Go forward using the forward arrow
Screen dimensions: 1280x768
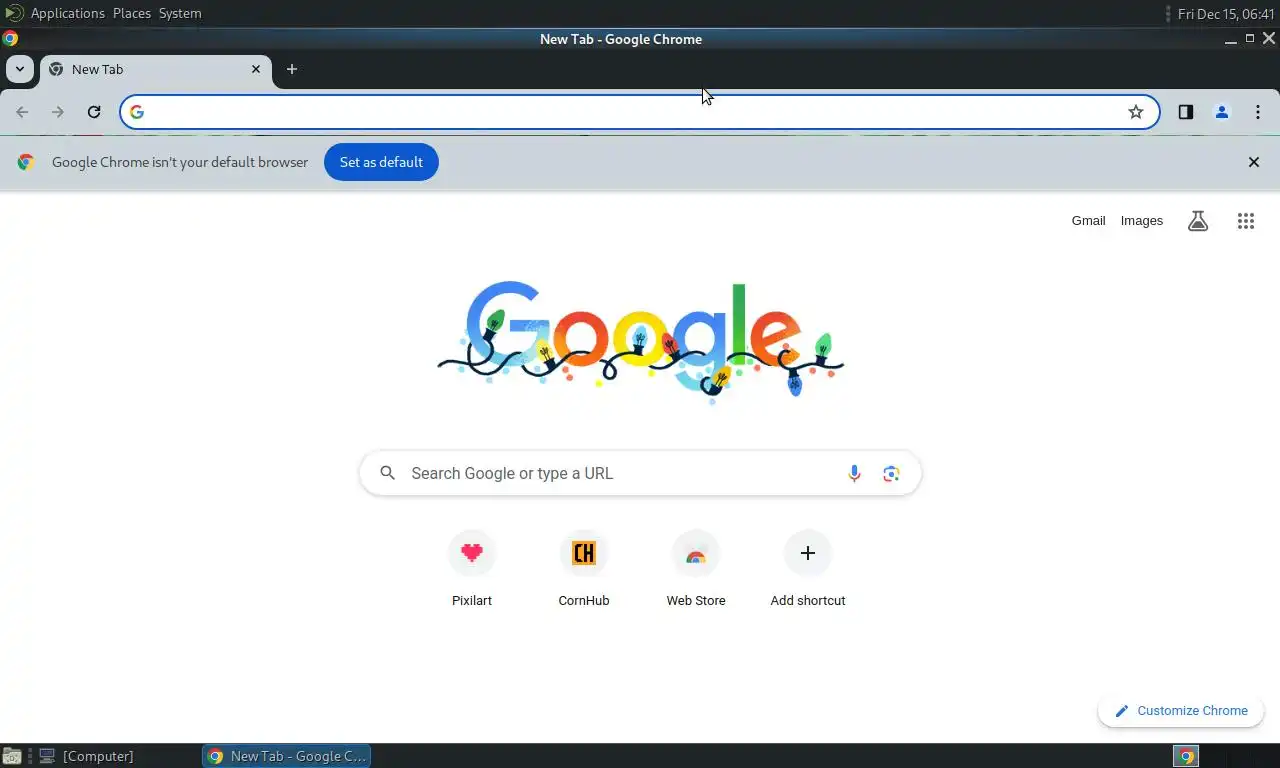58,112
